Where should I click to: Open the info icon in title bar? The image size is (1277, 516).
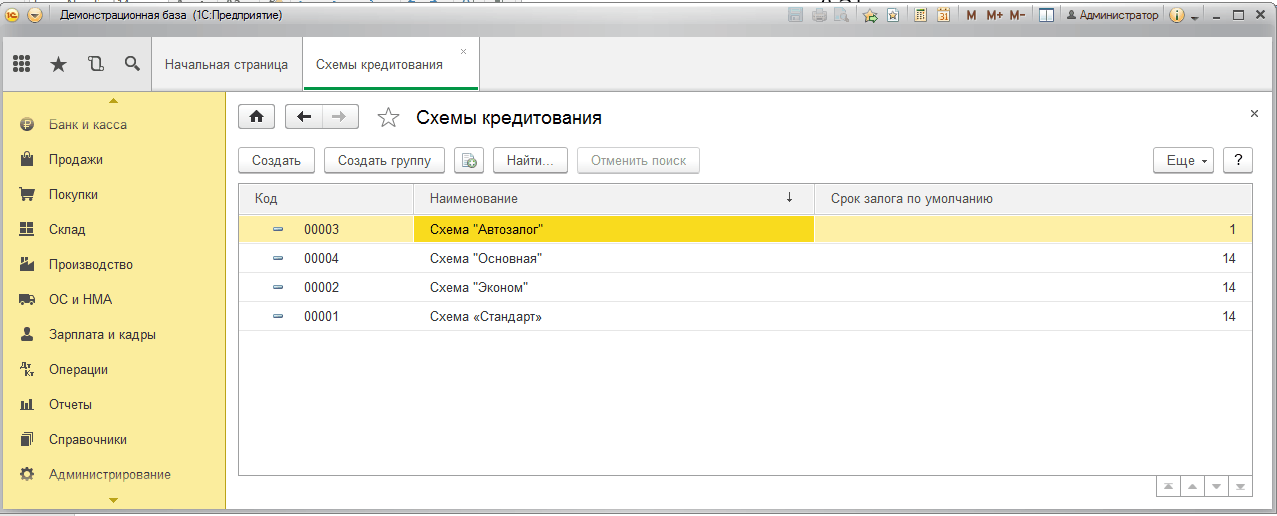[x=1176, y=16]
